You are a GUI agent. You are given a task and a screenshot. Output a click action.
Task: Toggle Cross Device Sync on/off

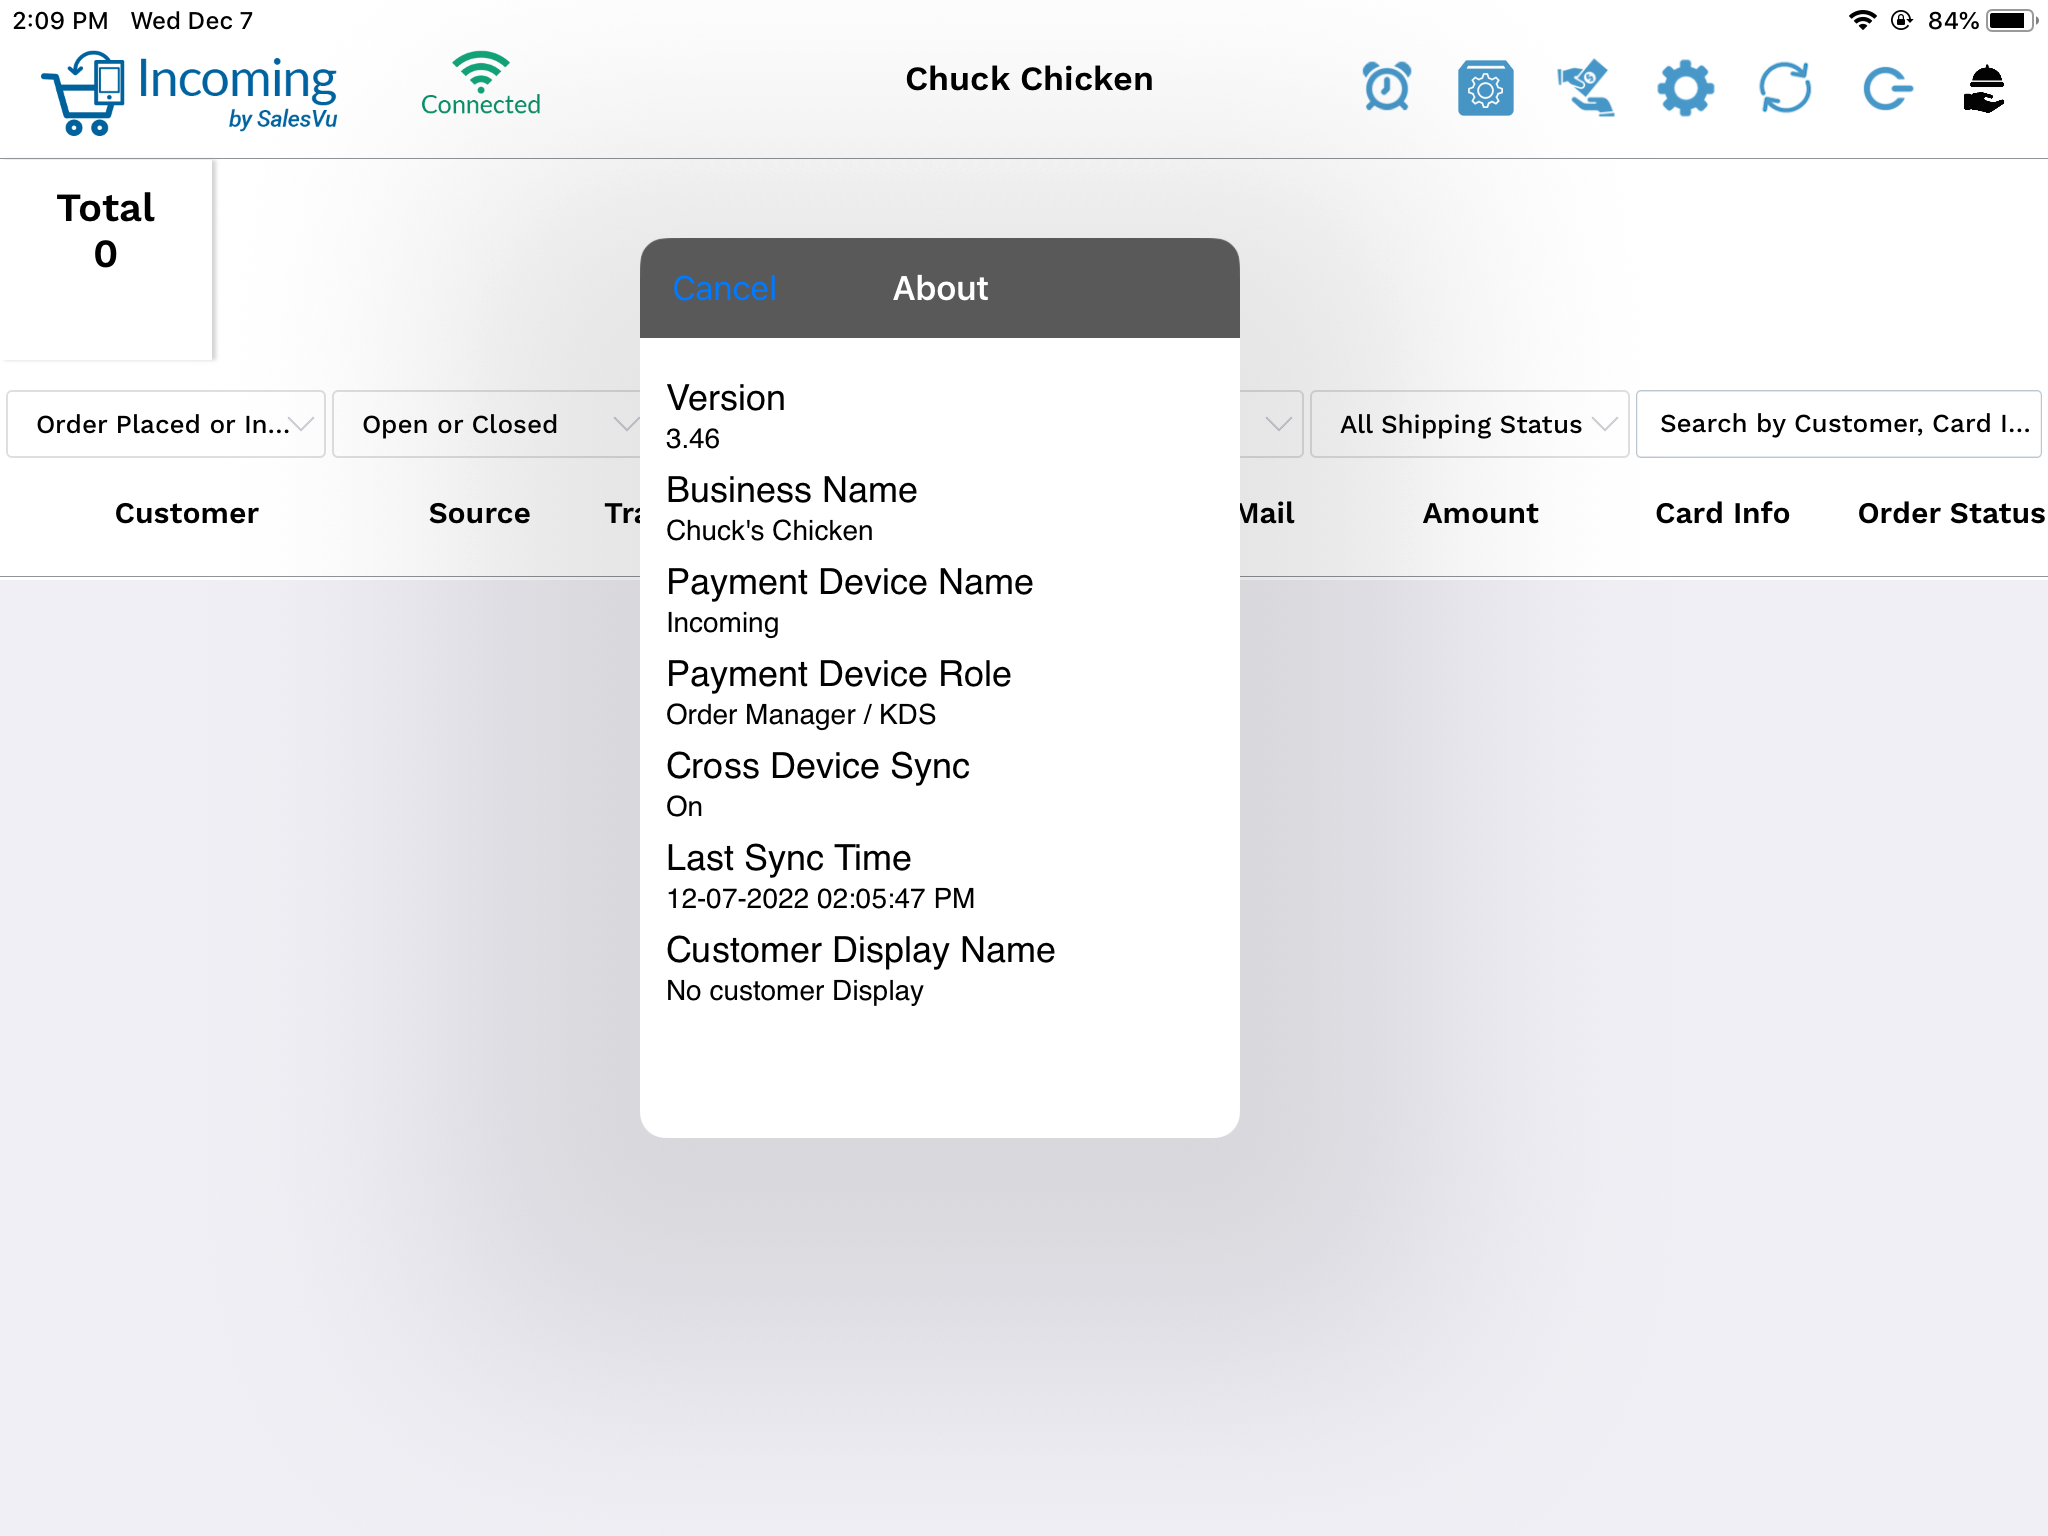pos(818,783)
